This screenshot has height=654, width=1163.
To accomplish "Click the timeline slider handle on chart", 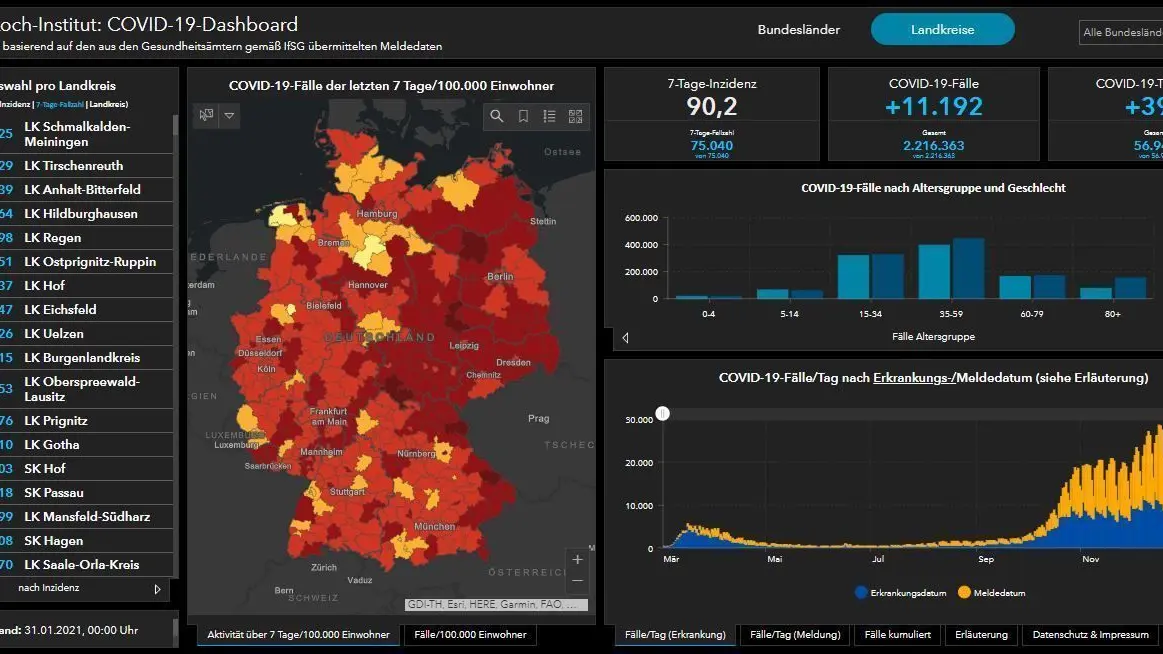I will pos(662,414).
